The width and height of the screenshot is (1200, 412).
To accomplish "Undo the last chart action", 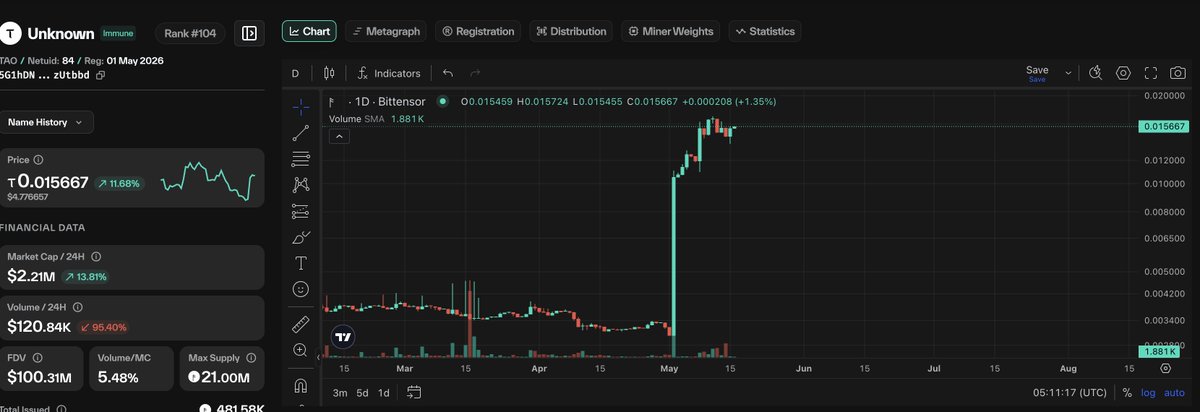I will point(448,73).
